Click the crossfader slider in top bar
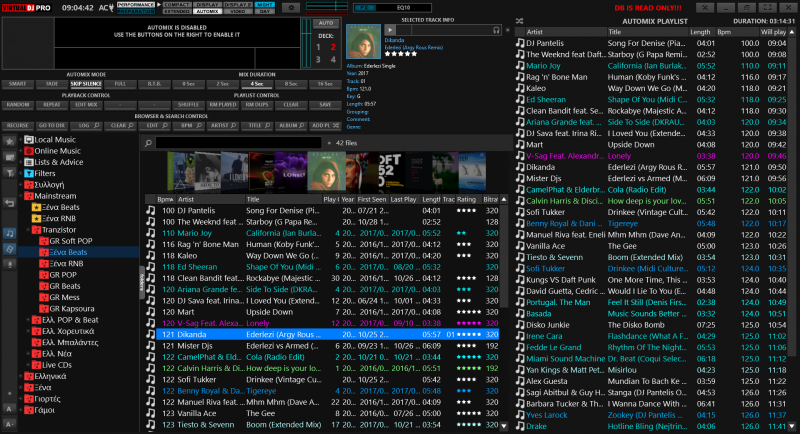The width and height of the screenshot is (800, 434). point(327,7)
